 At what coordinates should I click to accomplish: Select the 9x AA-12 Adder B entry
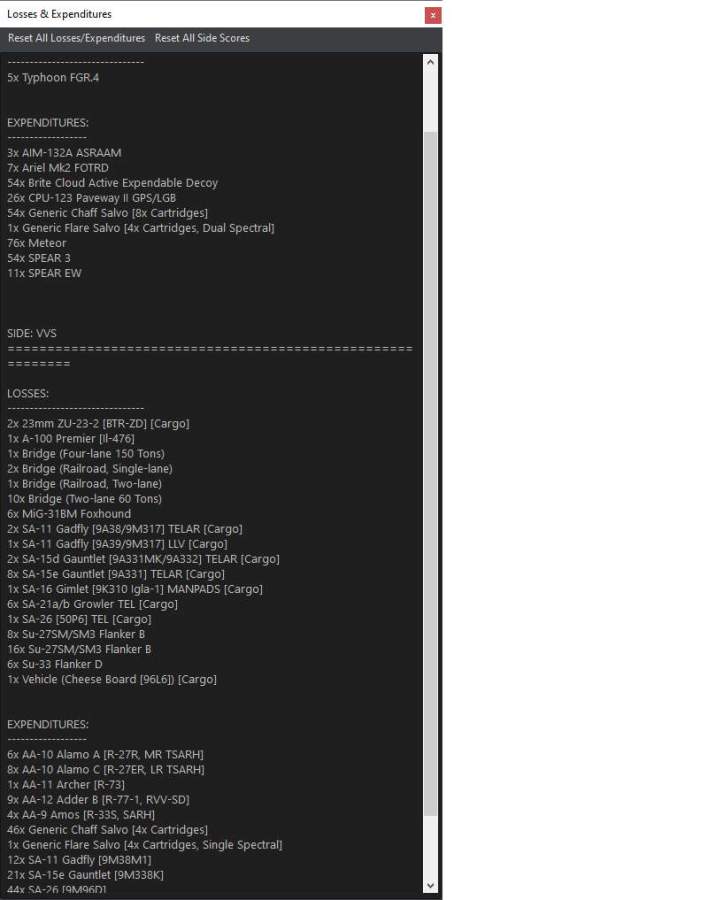(98, 799)
